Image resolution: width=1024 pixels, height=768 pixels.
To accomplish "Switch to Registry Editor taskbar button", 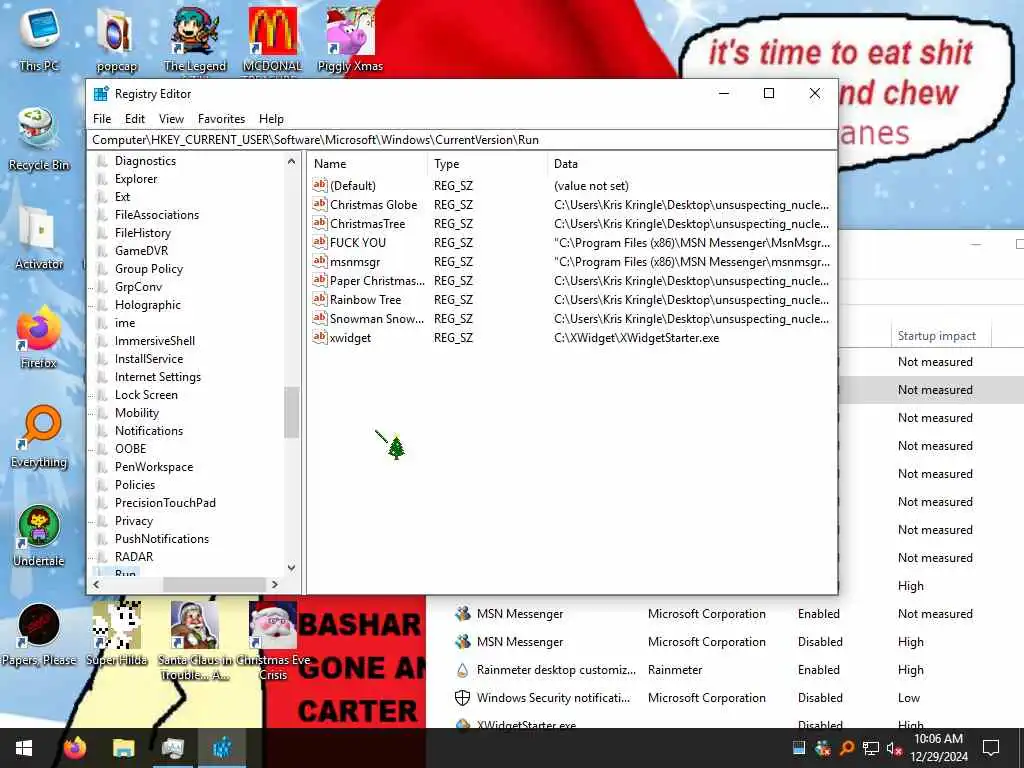I will (221, 748).
